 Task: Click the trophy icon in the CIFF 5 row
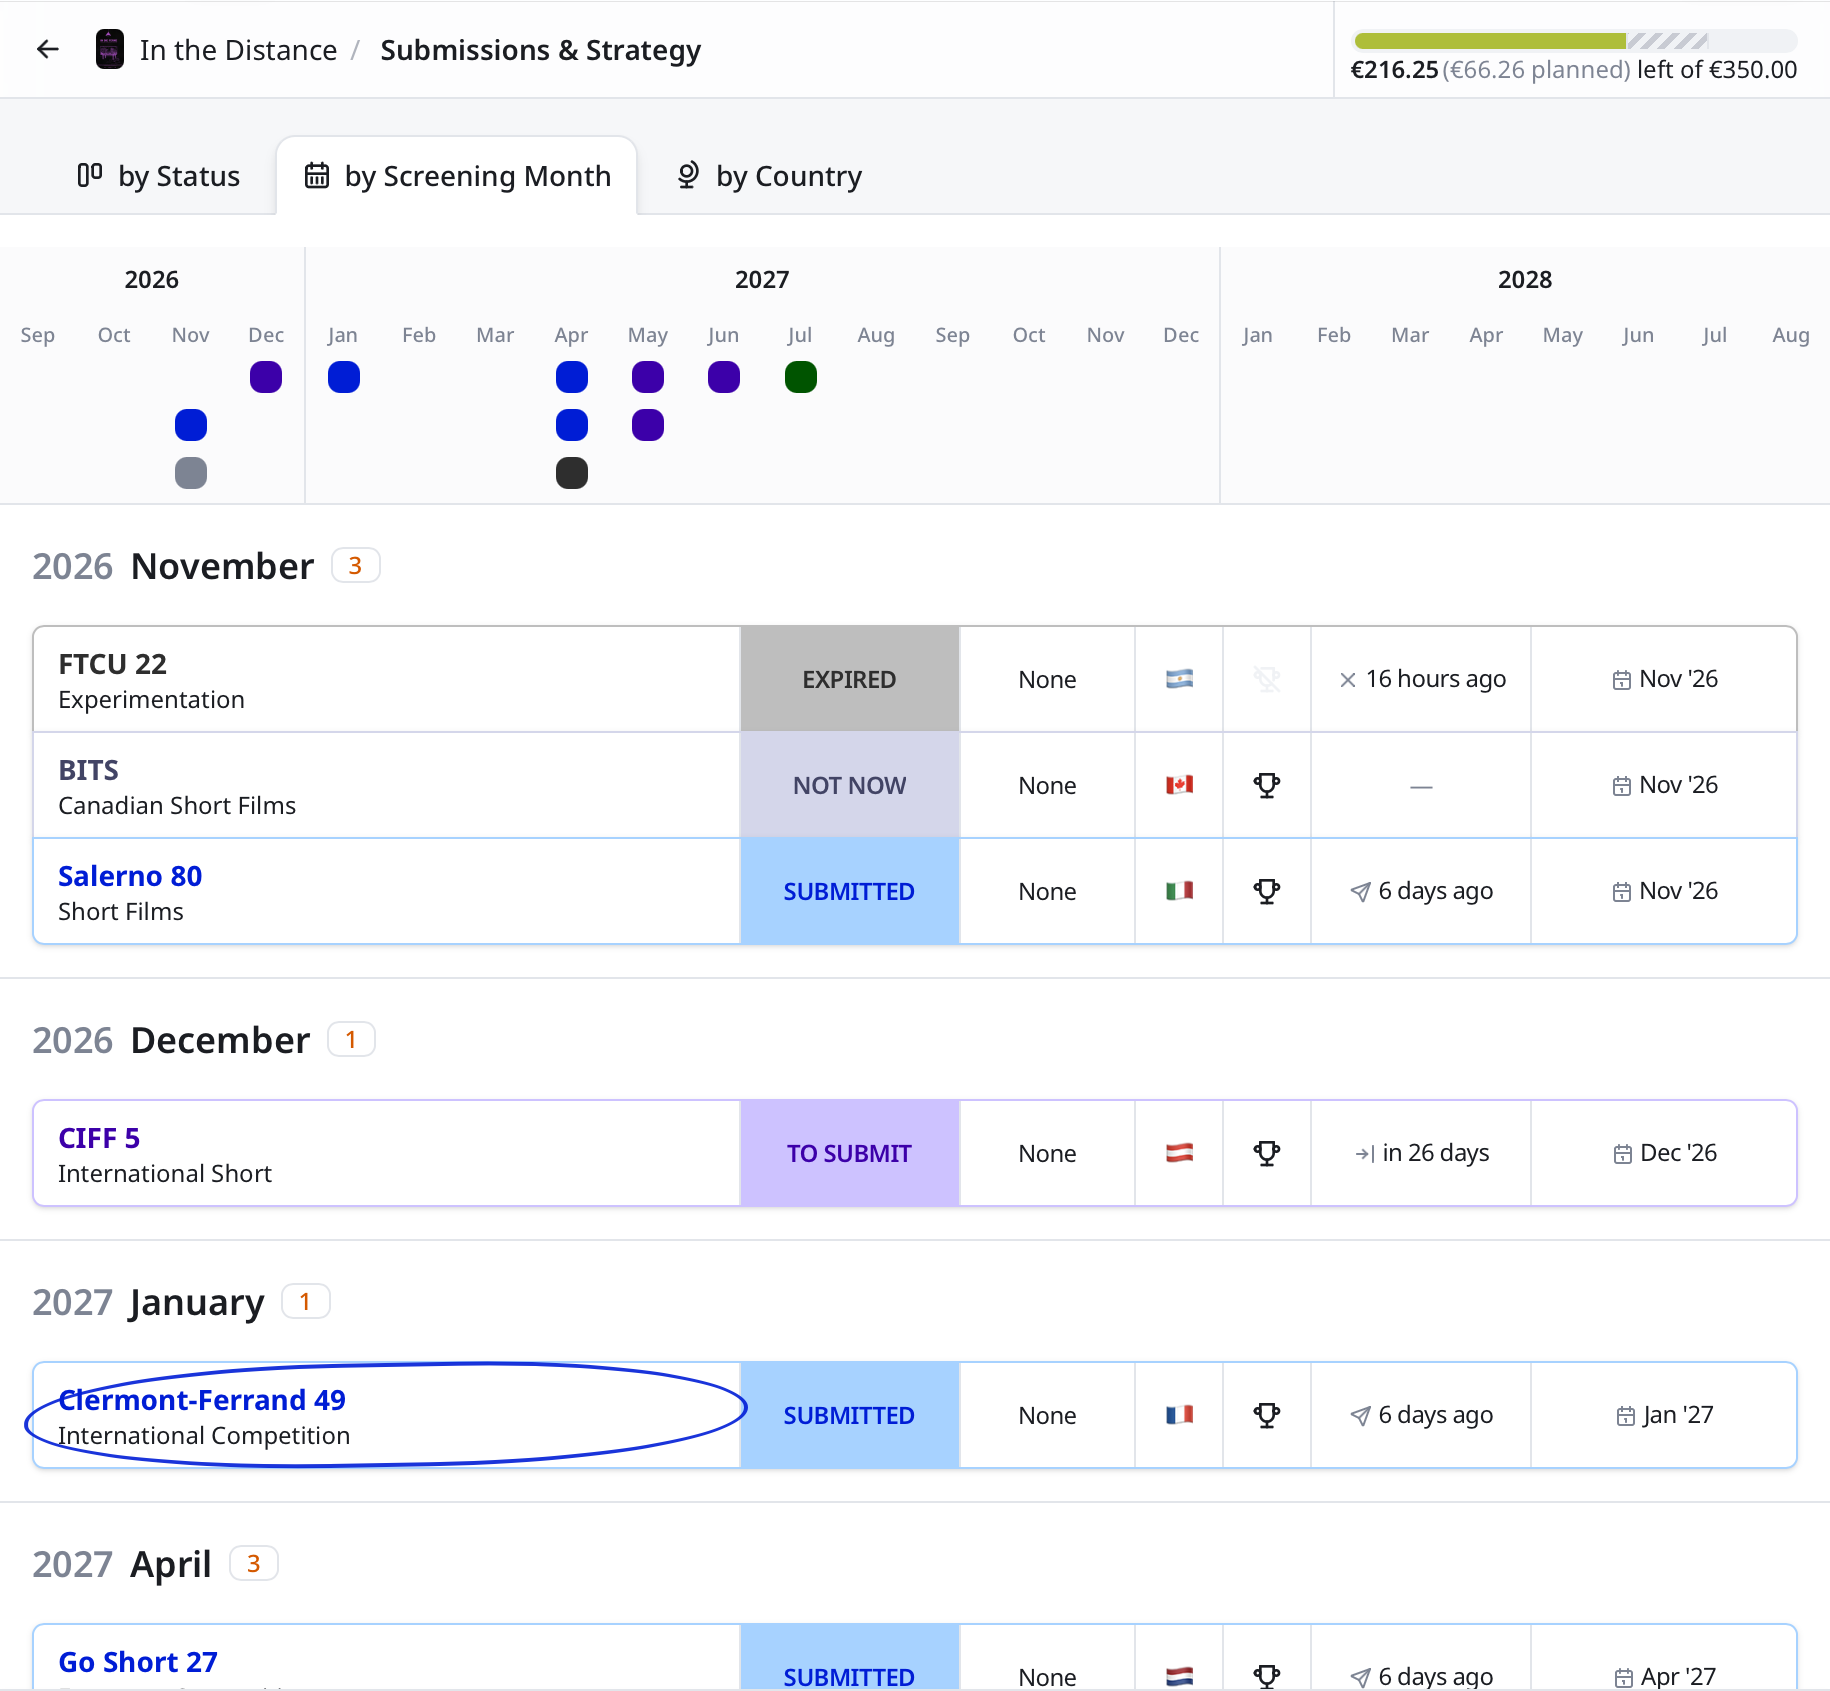(x=1267, y=1153)
